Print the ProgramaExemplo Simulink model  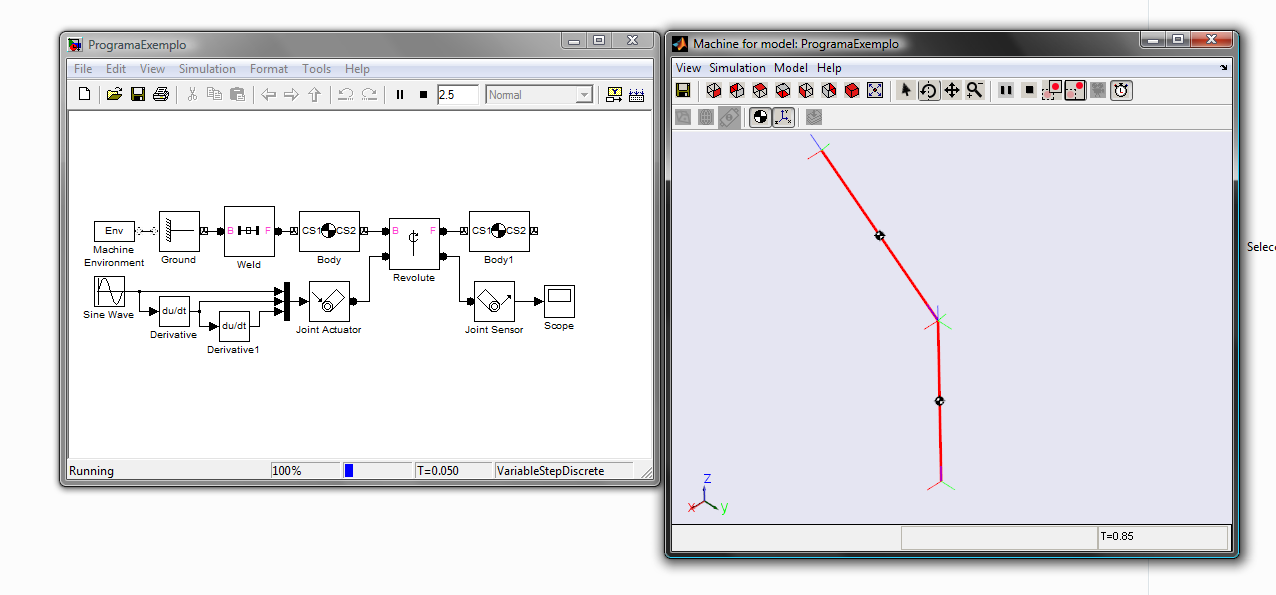tap(160, 94)
